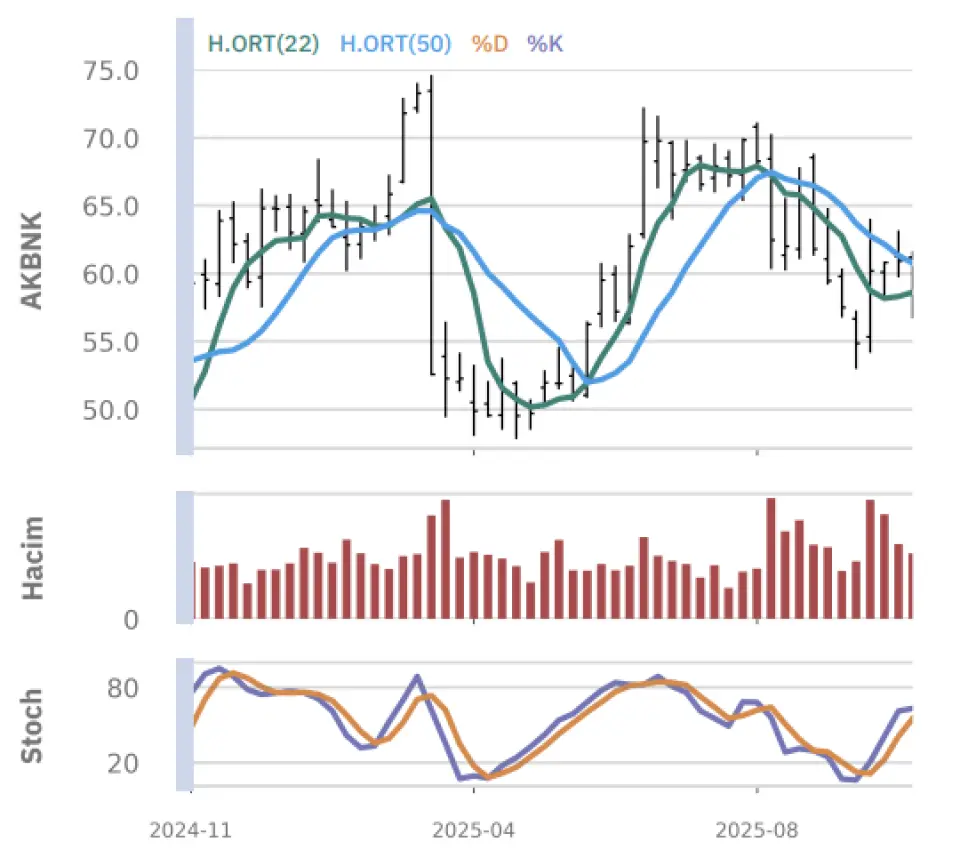Click the blue strip beside the Stoch panel
960x850 pixels.
tap(184, 724)
